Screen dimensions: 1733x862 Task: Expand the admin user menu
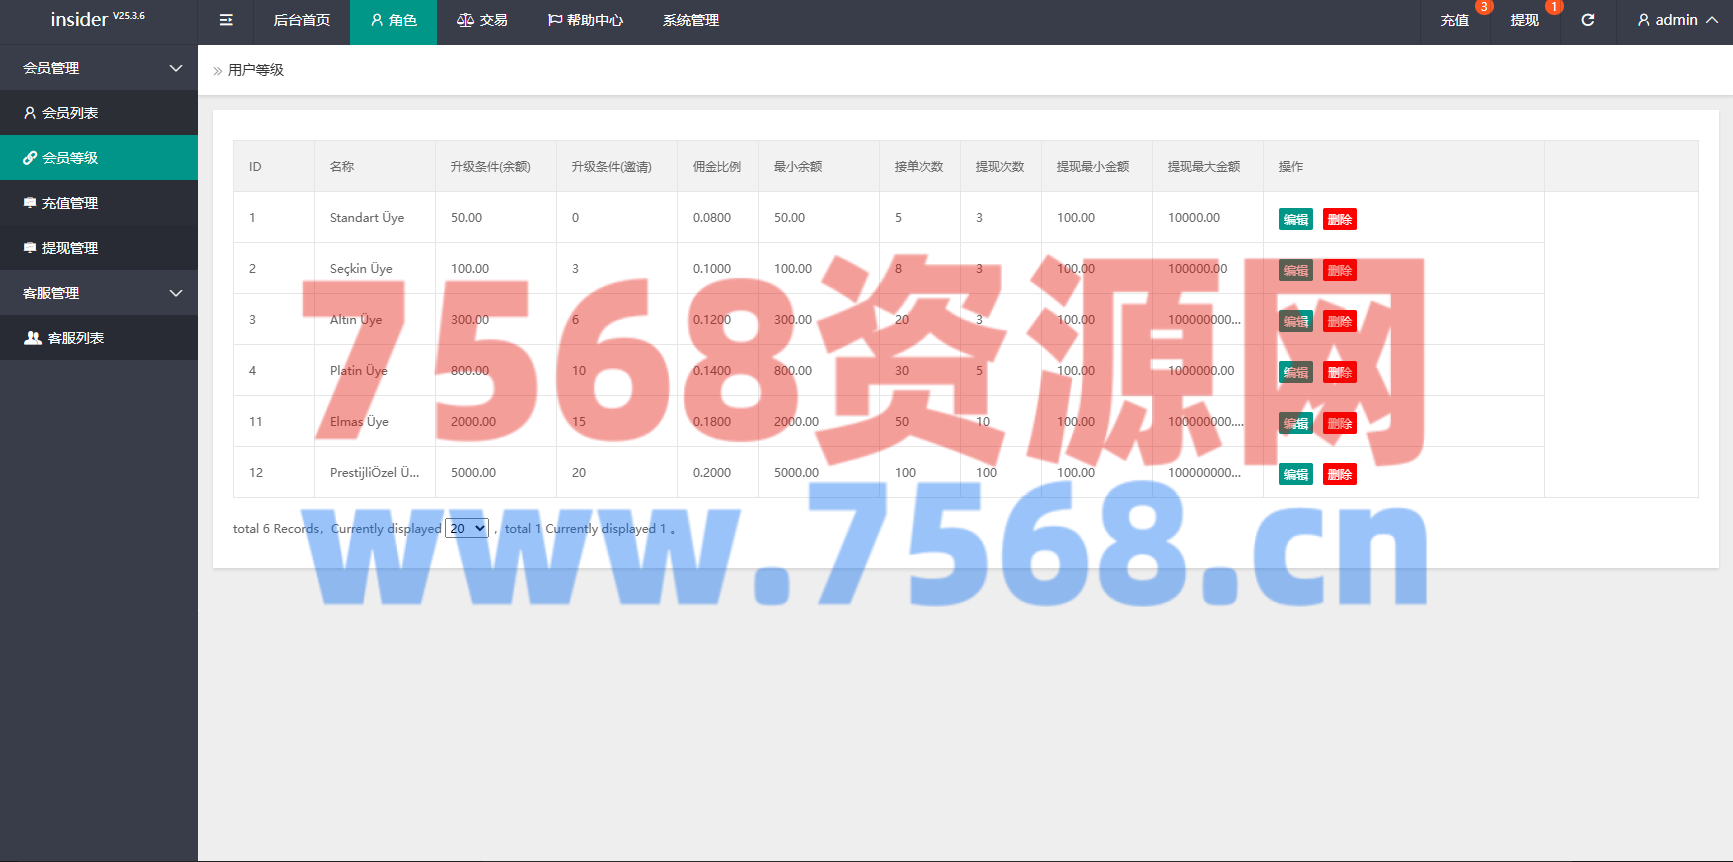(1677, 20)
